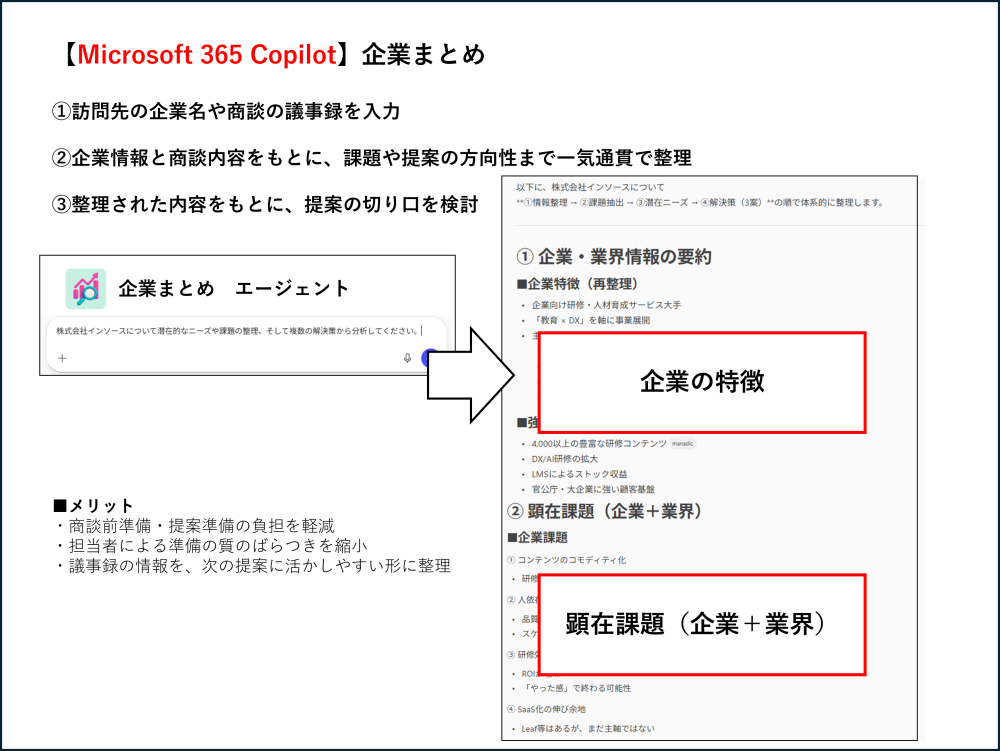The height and width of the screenshot is (751, 1000).
Task: Click the bullet 商談前準備・提案準備の負担を軽減
Action: pyautogui.click(x=195, y=526)
